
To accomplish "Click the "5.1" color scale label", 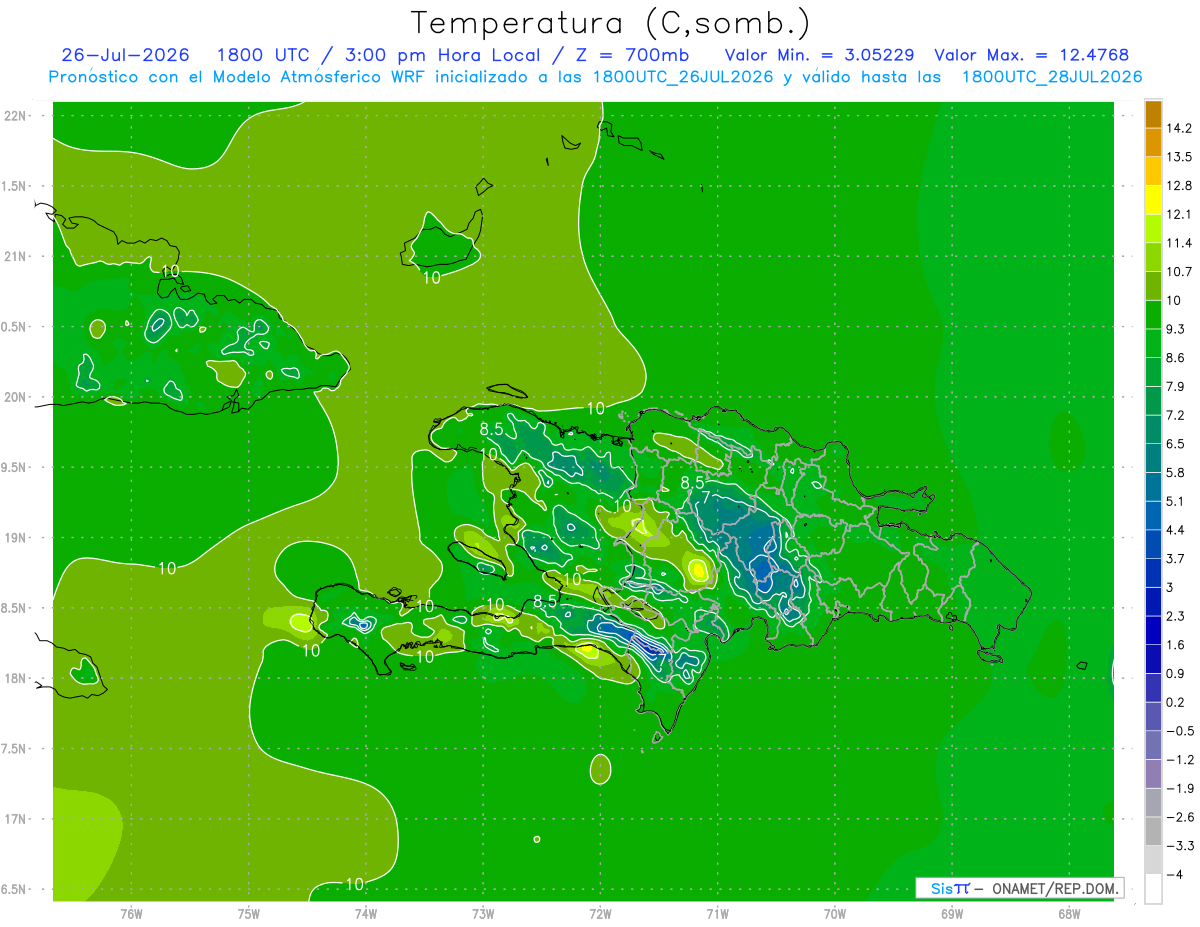I will tap(1177, 501).
